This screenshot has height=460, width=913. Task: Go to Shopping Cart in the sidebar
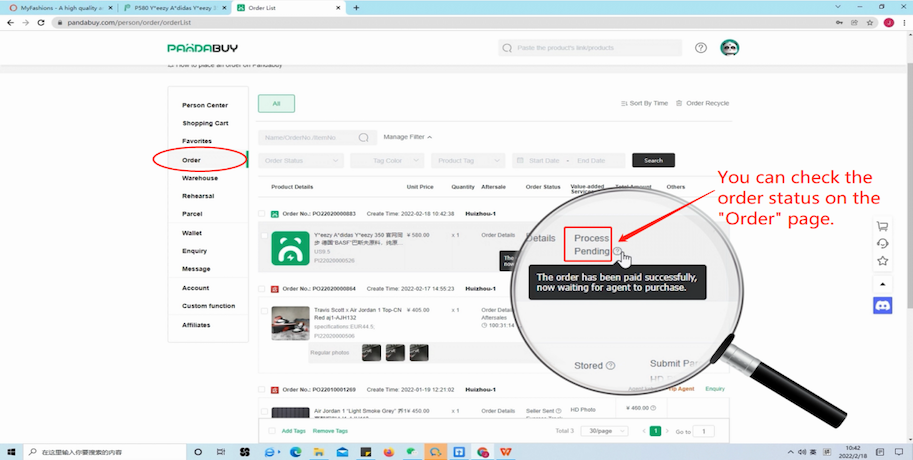point(206,123)
